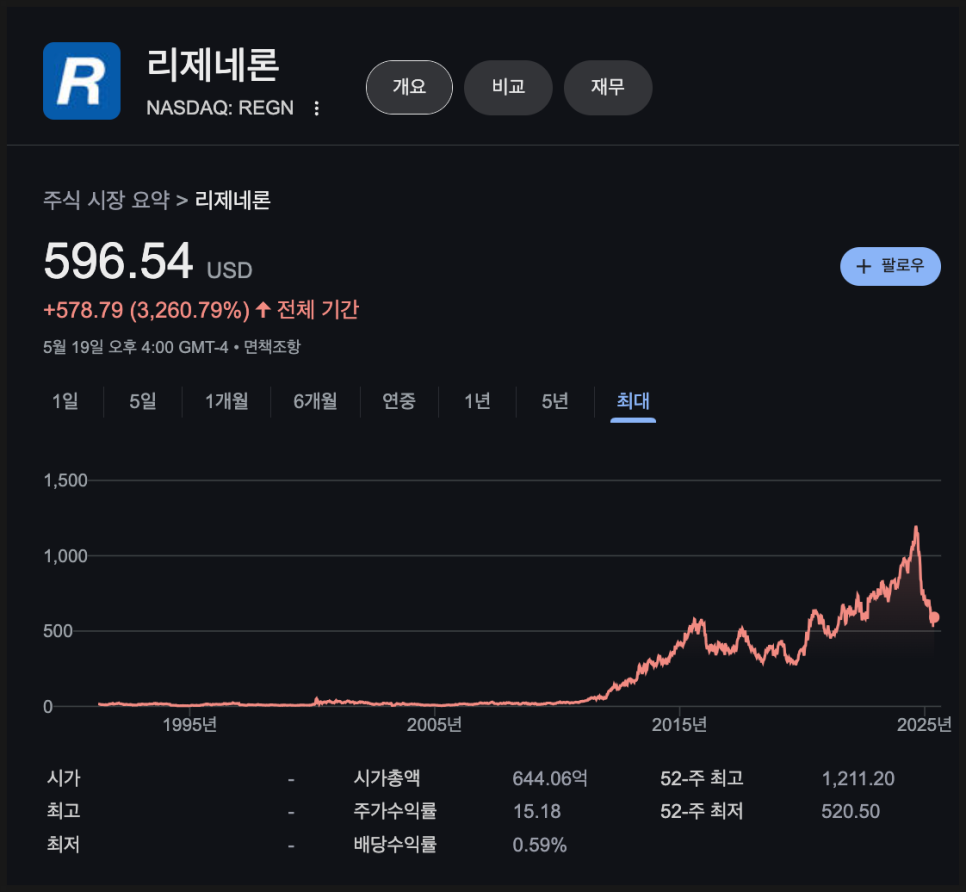Select the 6개월 range tab

point(315,401)
